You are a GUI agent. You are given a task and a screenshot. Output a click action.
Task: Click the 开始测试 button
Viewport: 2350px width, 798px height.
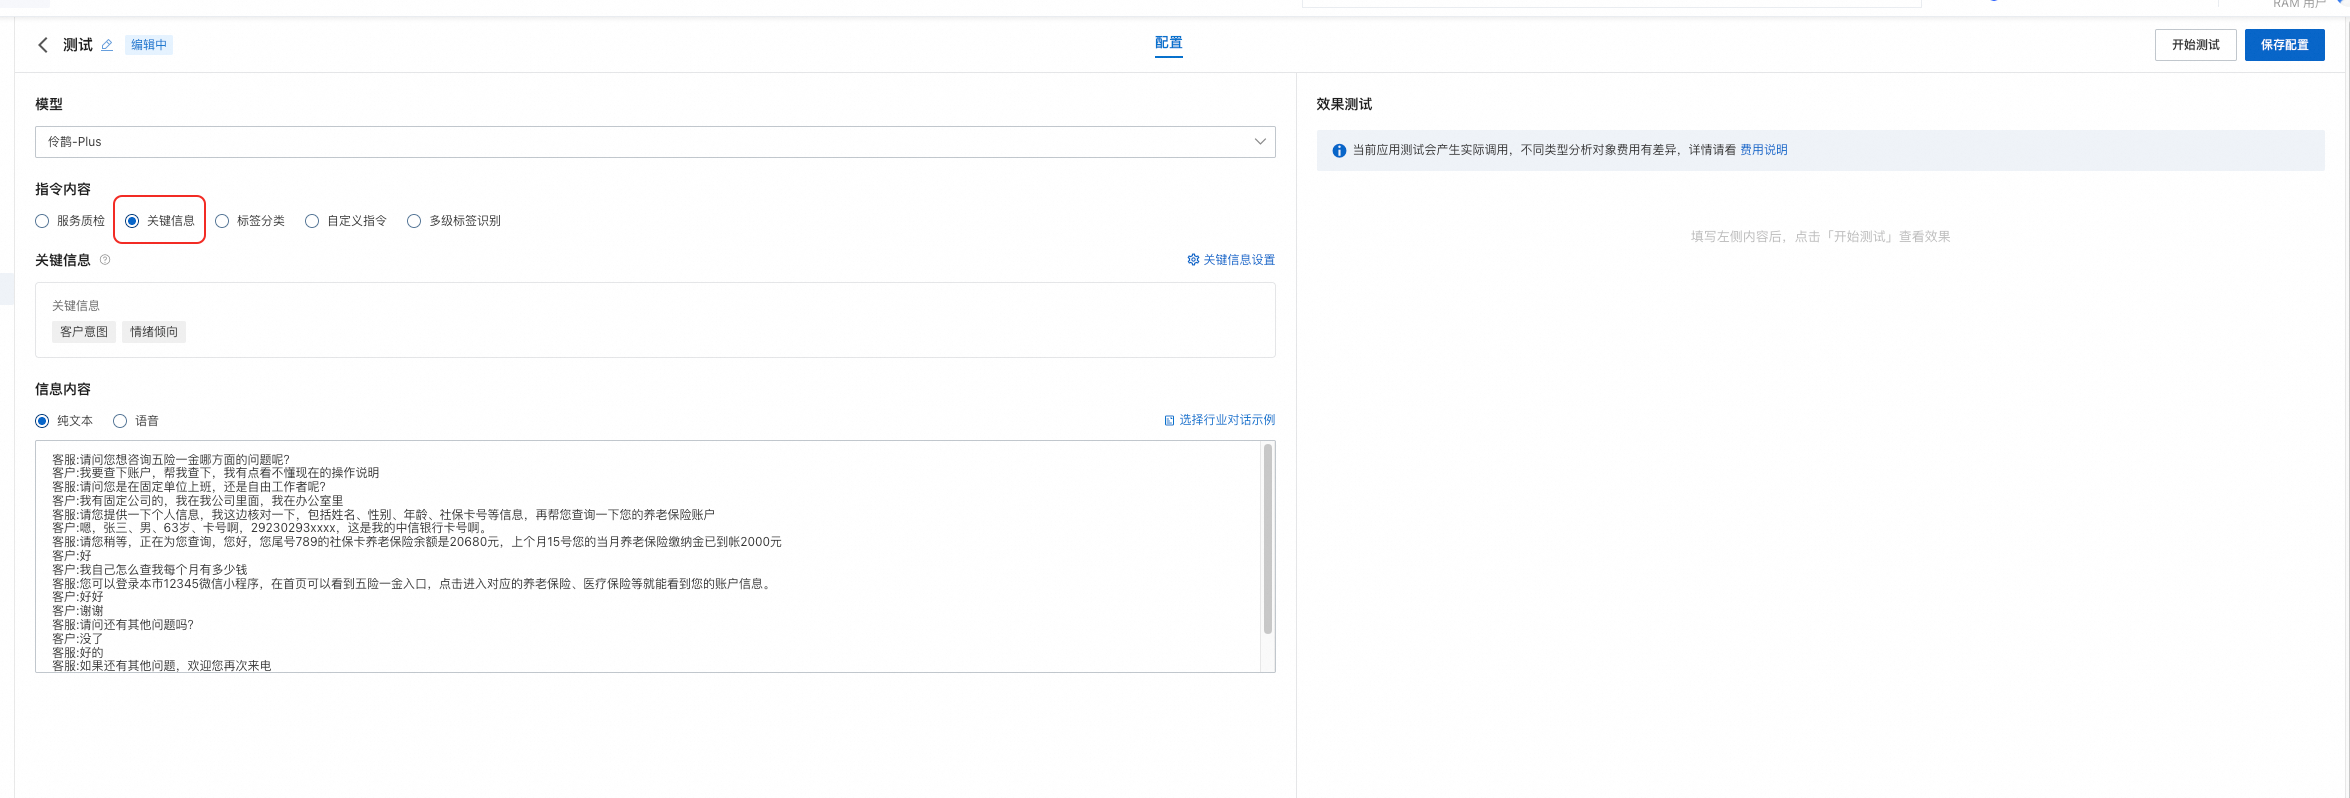pyautogui.click(x=2195, y=45)
